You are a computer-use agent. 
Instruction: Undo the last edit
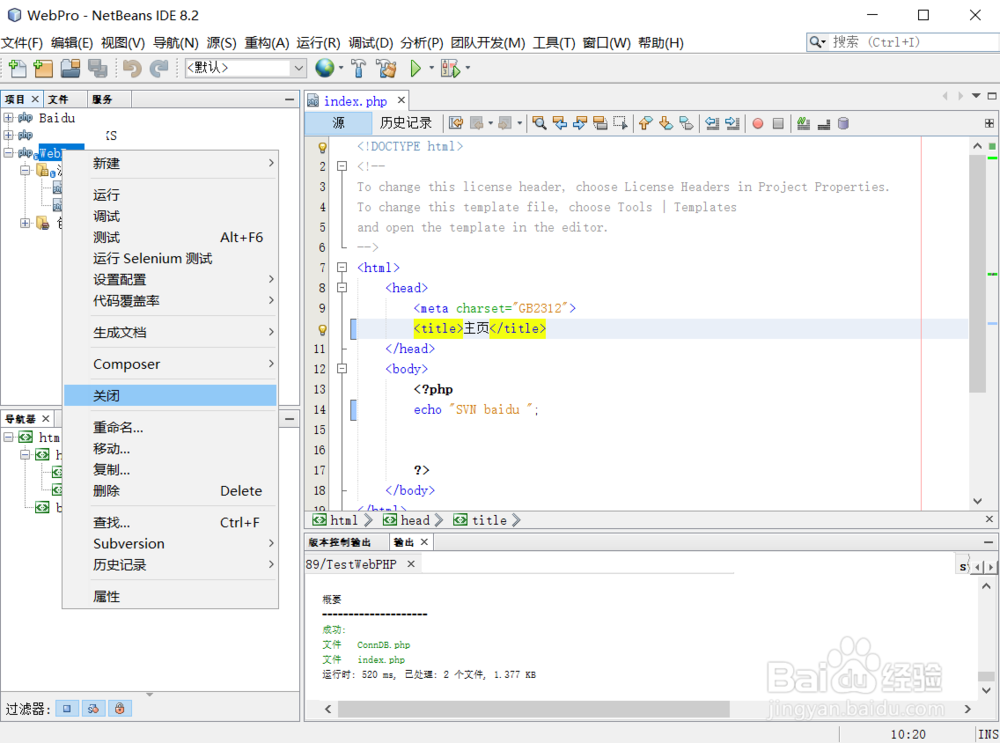132,68
